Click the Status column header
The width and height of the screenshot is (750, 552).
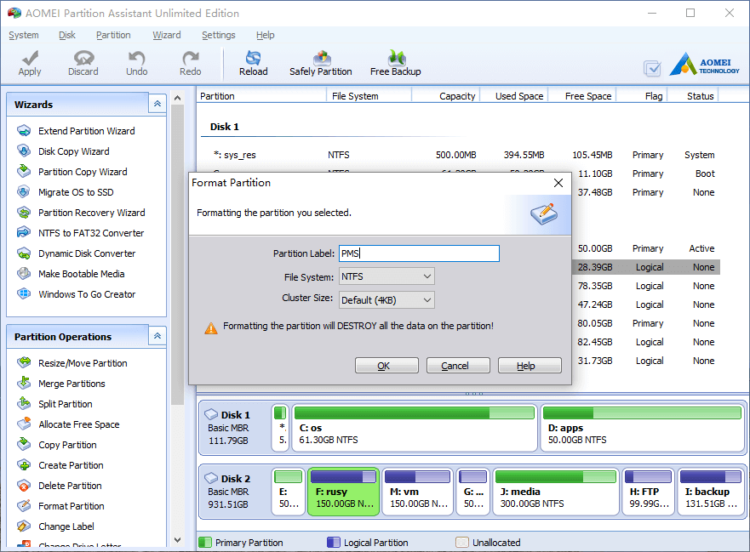pos(693,96)
